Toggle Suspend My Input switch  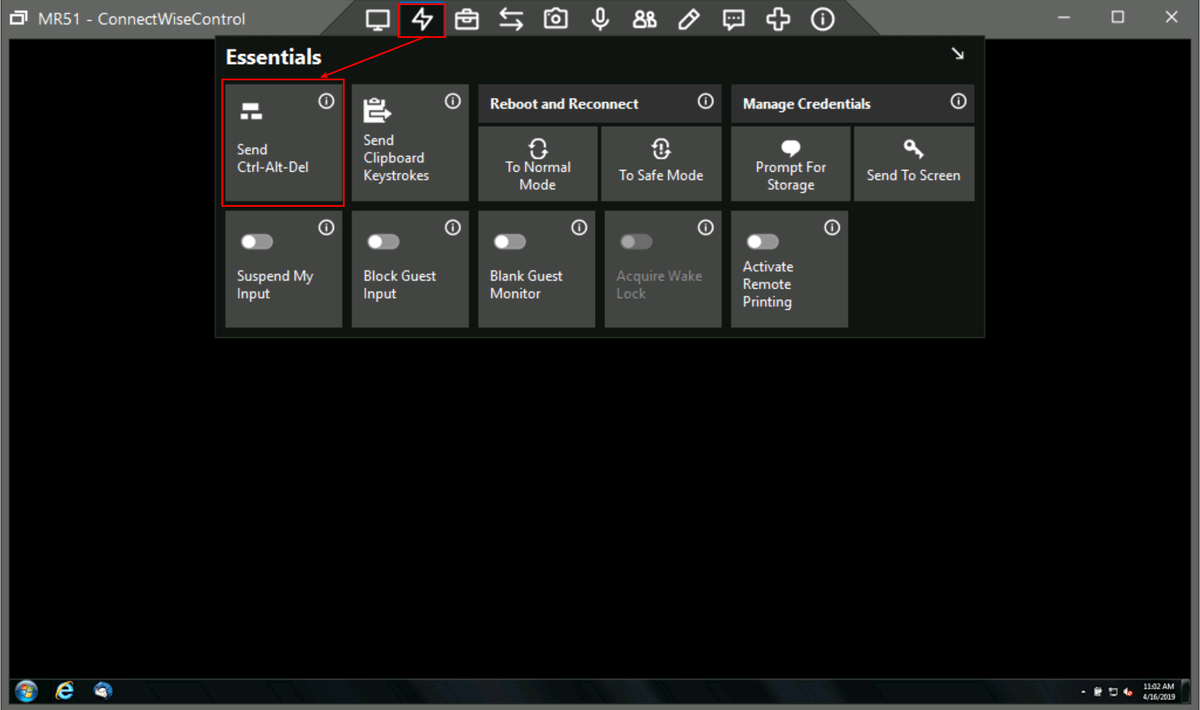(x=257, y=242)
